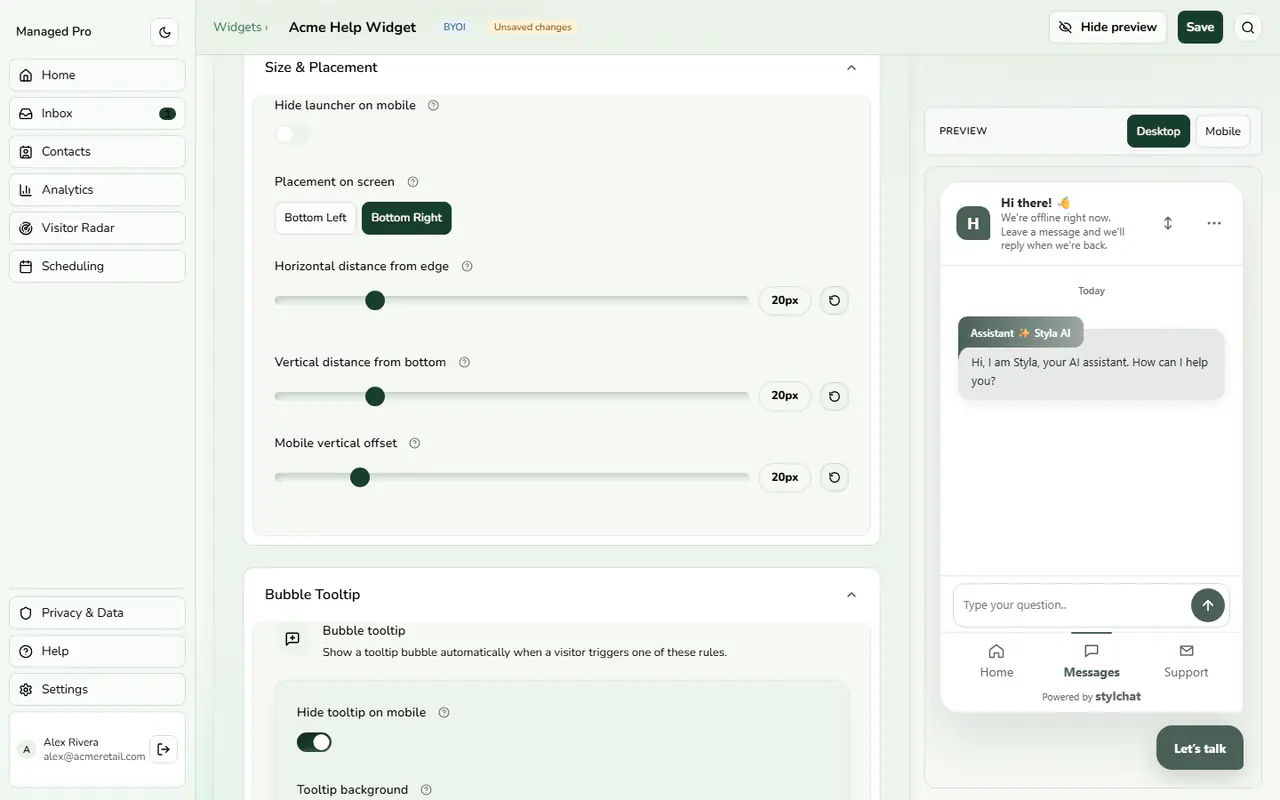The image size is (1280, 800).
Task: Turn off Hide tooltip on mobile
Action: tap(314, 742)
